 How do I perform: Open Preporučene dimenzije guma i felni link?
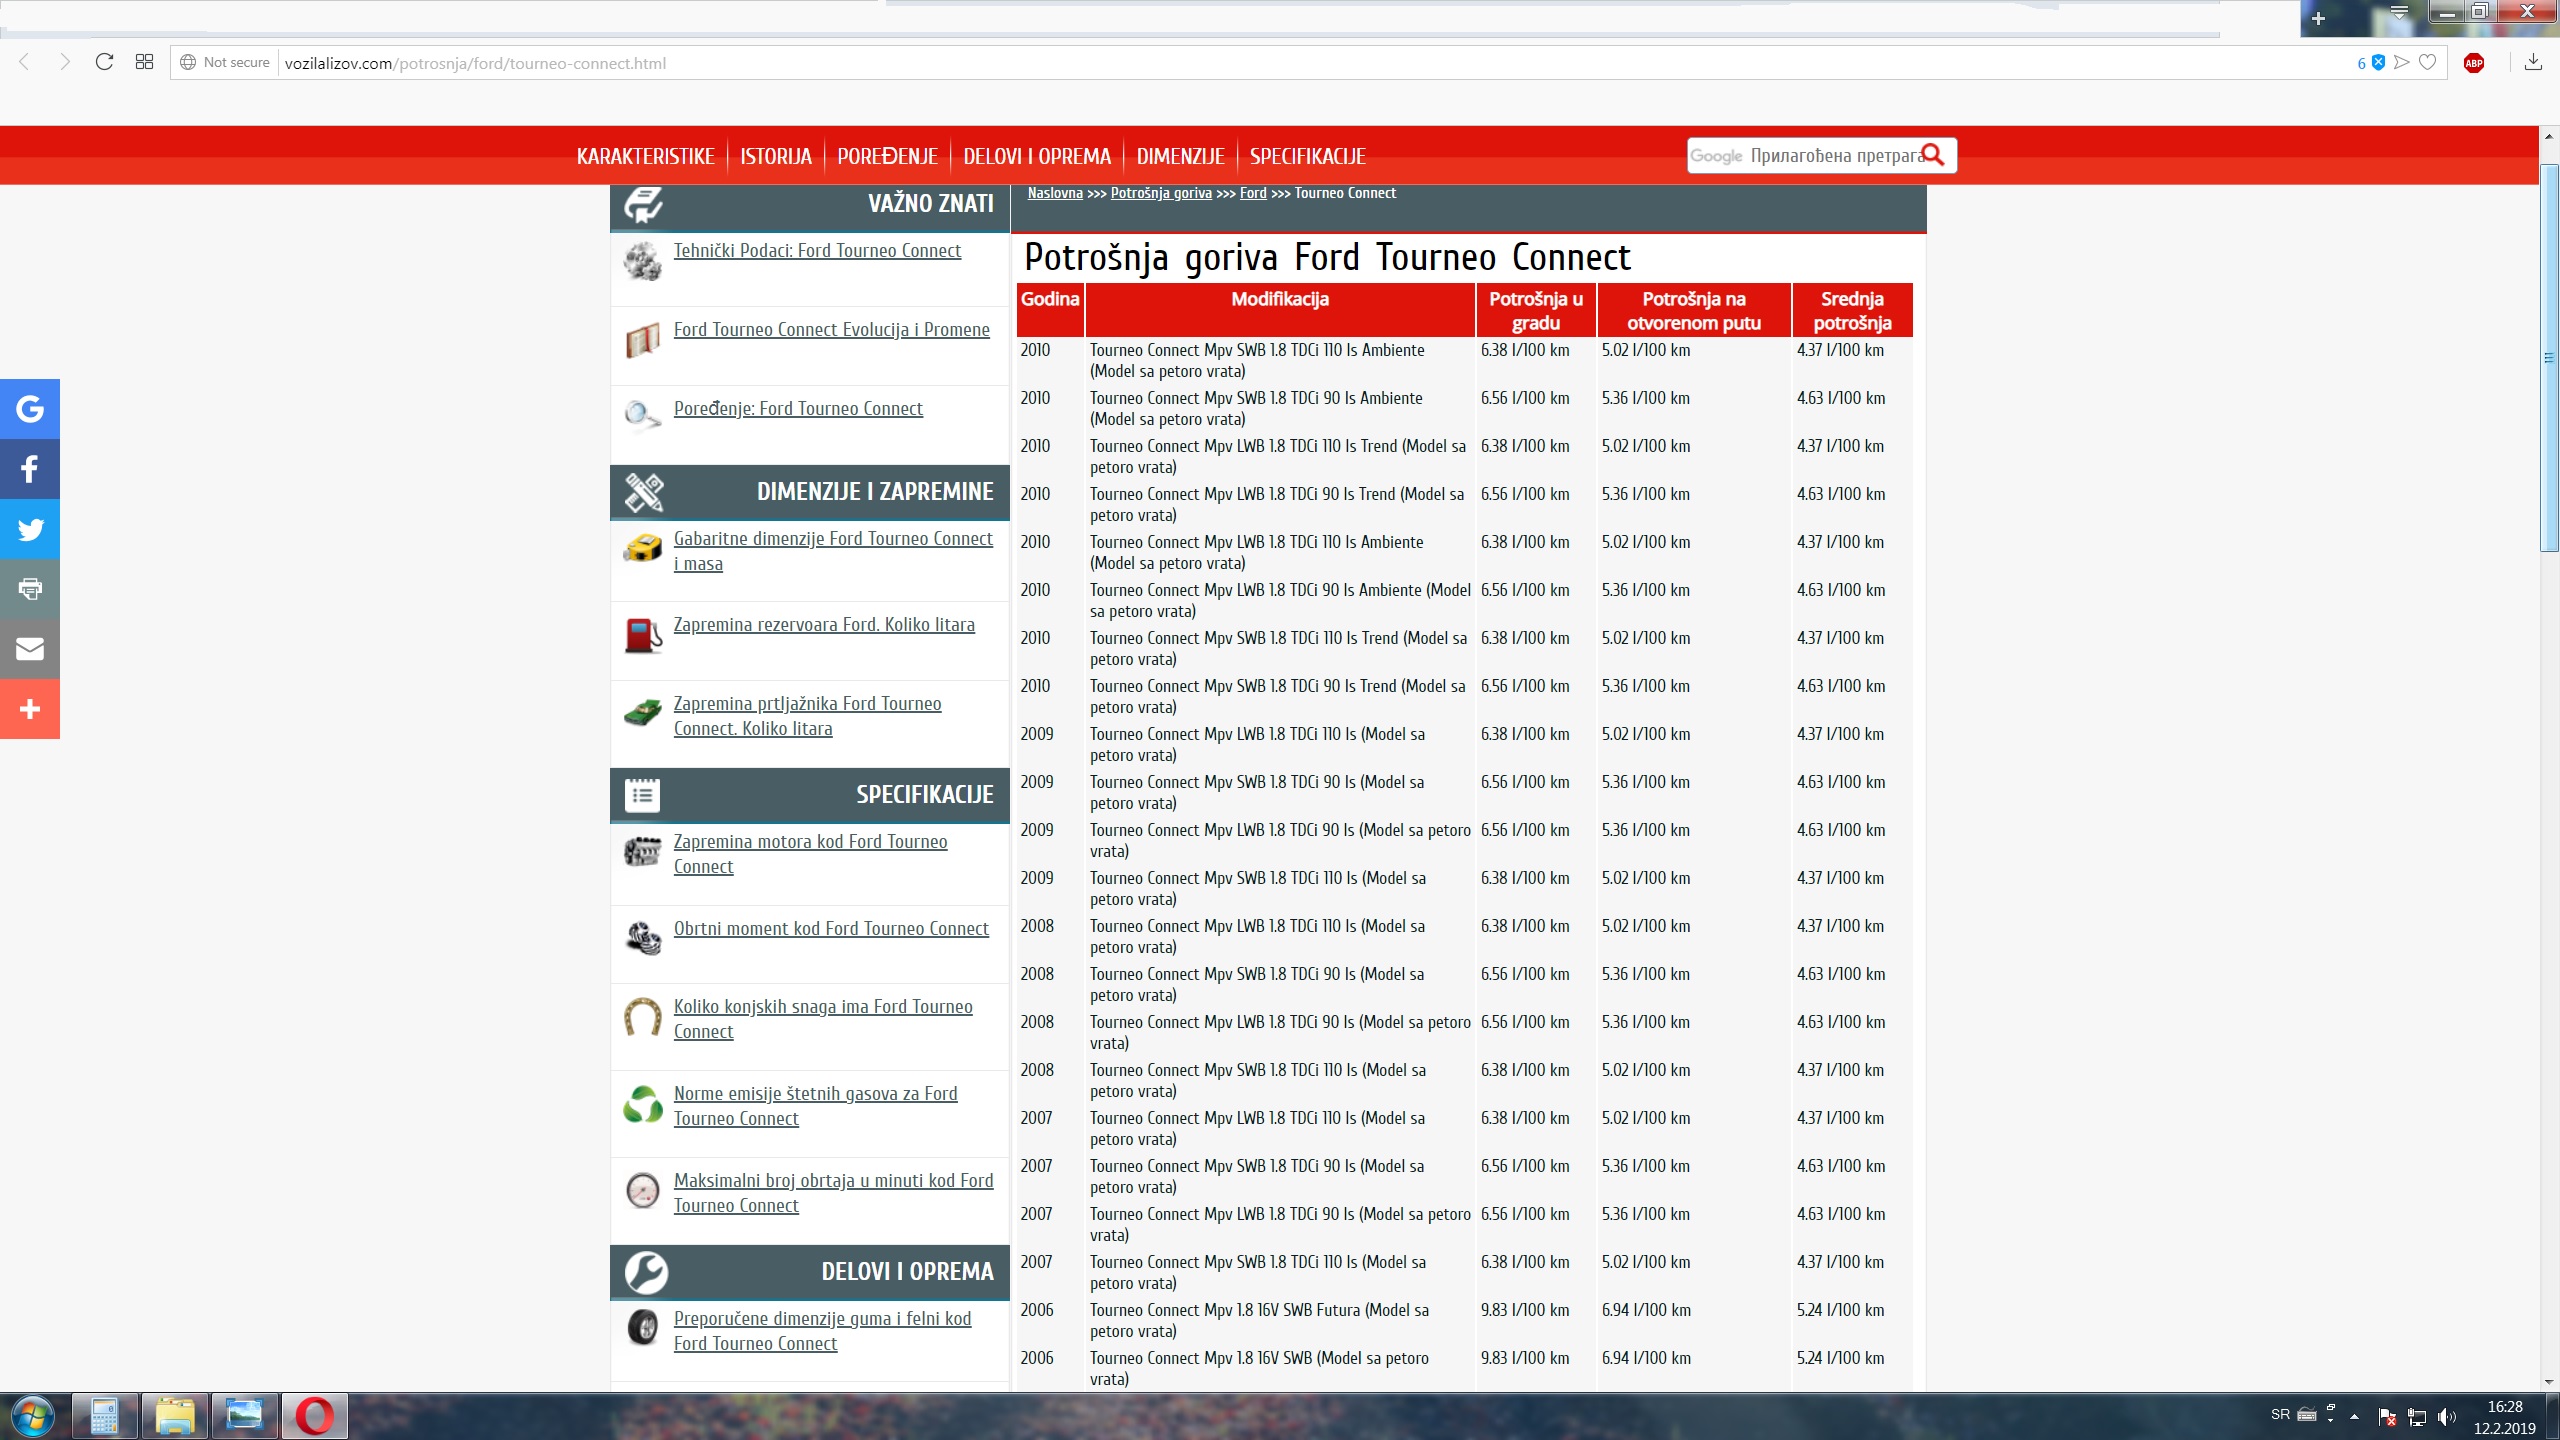point(822,1331)
